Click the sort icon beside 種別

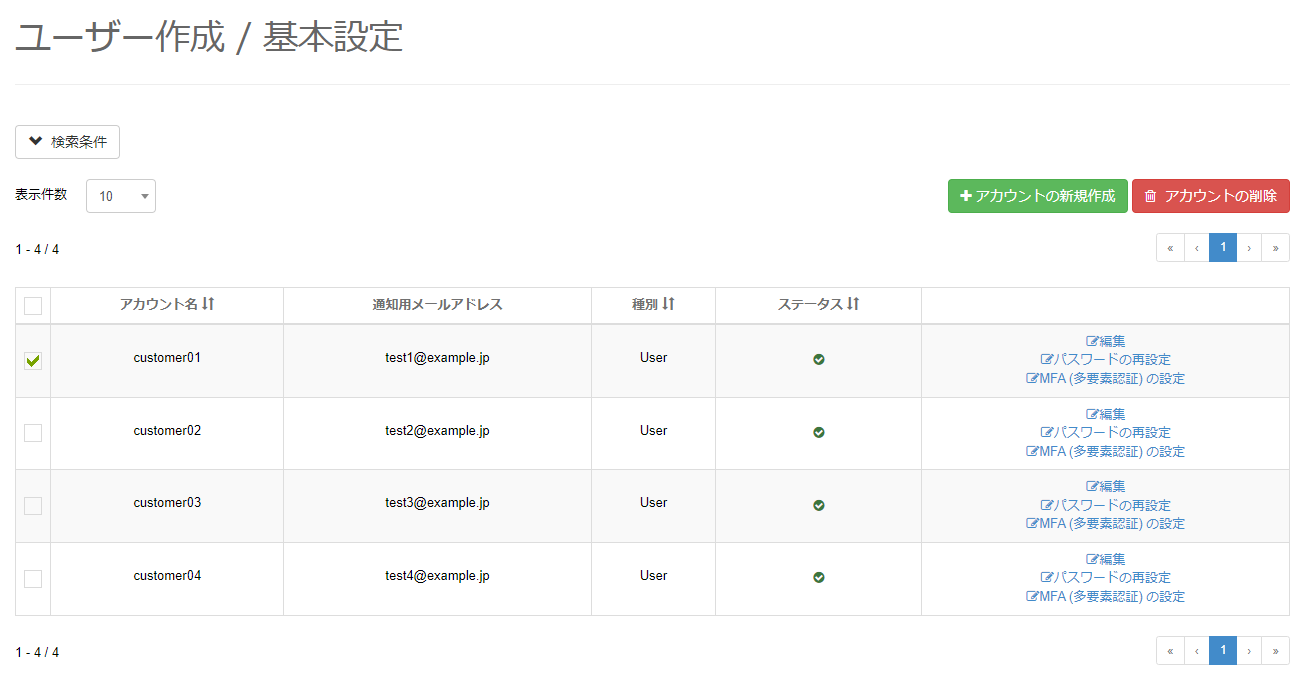click(668, 304)
